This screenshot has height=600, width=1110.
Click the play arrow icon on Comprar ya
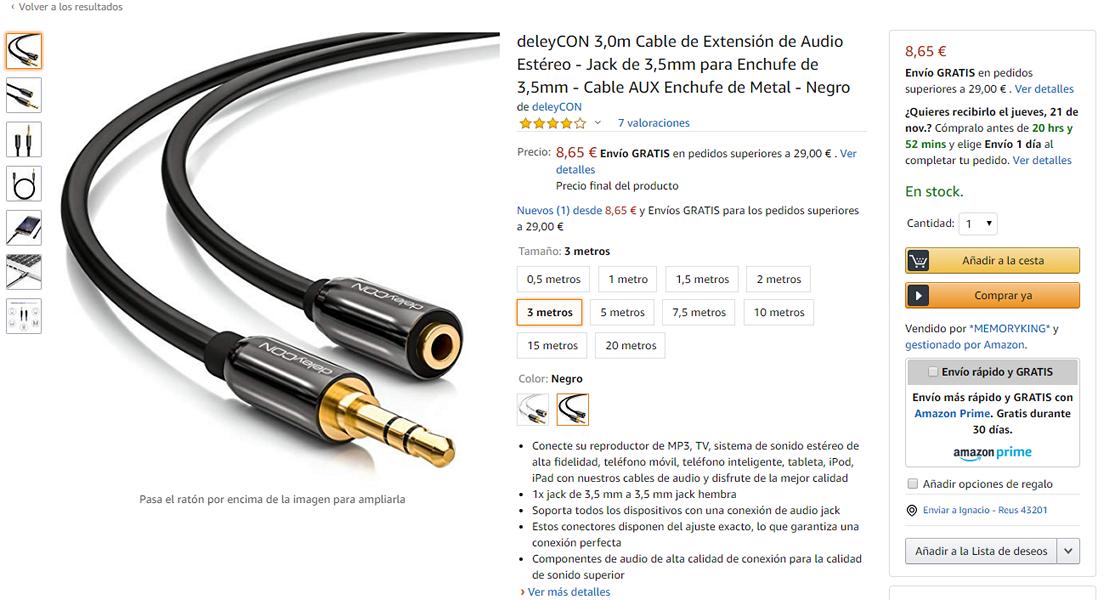coord(918,296)
